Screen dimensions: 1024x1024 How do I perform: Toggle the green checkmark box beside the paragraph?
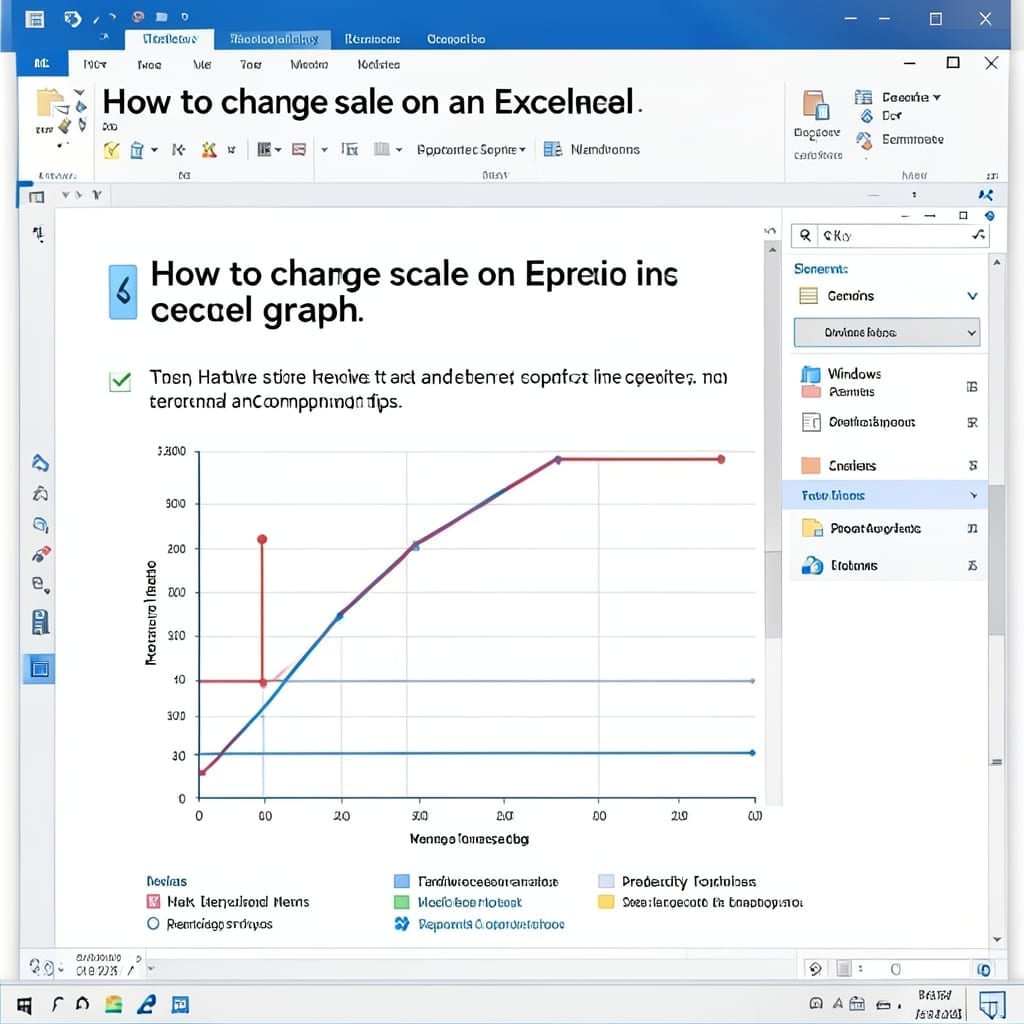120,381
